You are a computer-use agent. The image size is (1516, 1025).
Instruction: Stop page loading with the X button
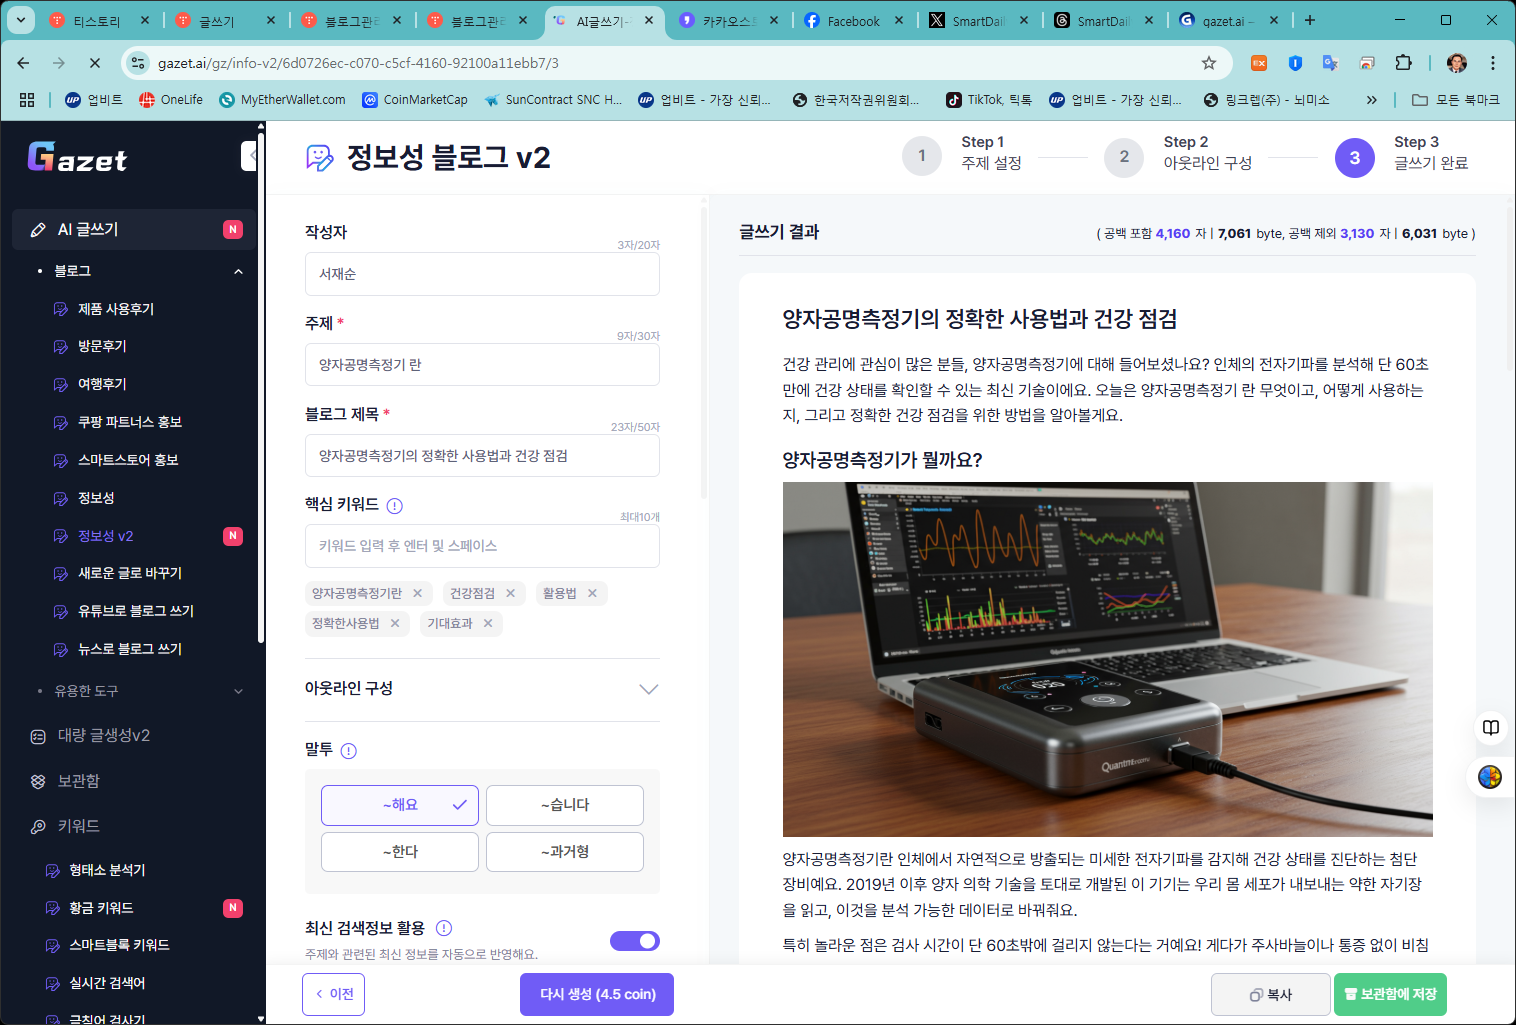pyautogui.click(x=94, y=63)
